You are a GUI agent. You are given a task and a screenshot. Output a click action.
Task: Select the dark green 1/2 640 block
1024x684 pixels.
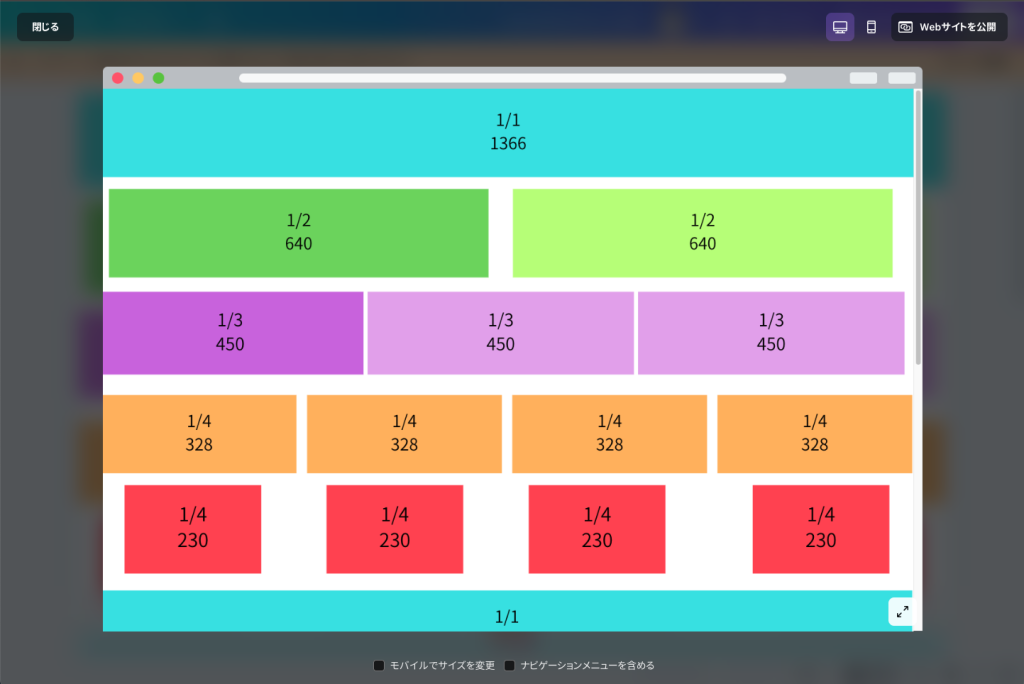pyautogui.click(x=298, y=232)
